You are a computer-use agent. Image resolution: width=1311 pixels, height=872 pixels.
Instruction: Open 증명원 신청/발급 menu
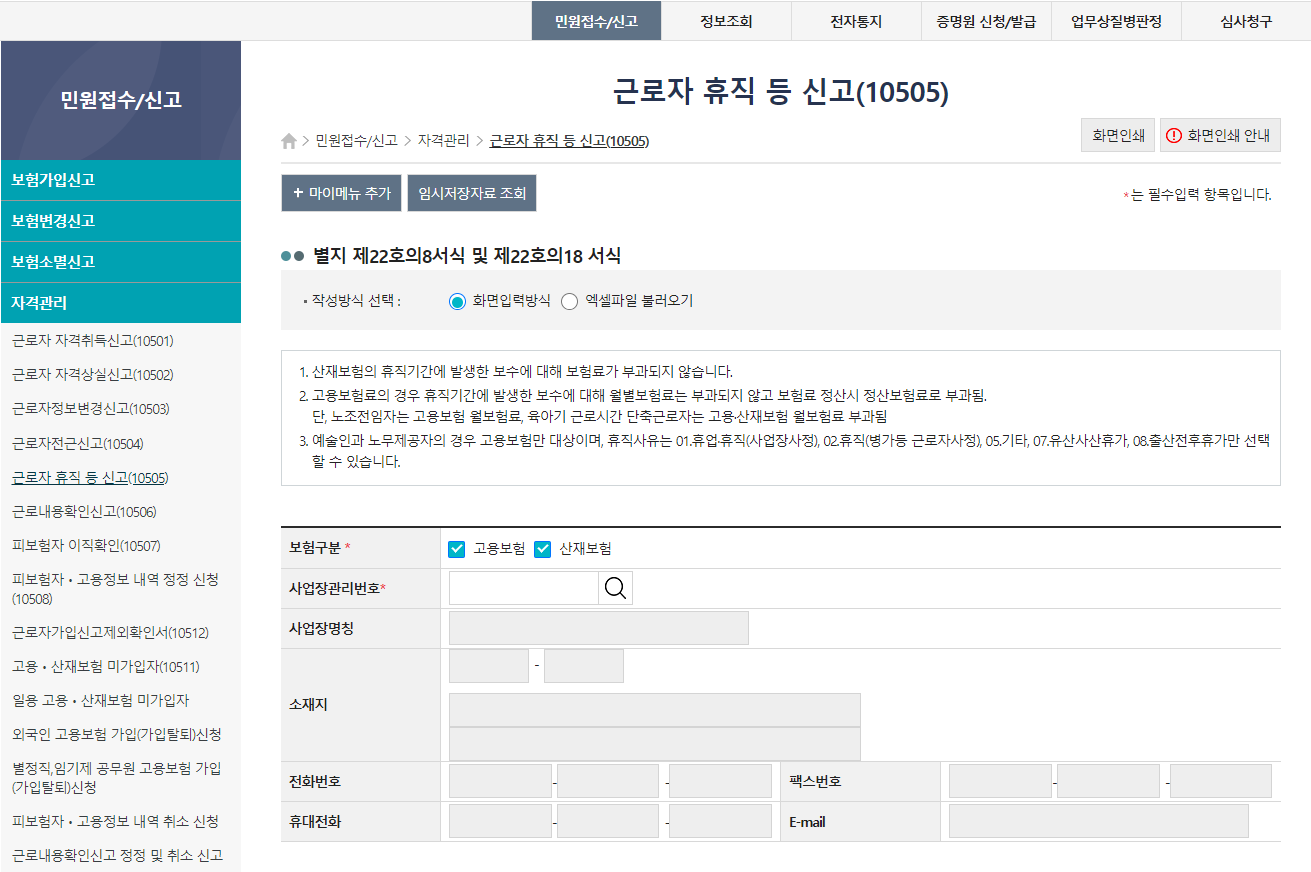pyautogui.click(x=986, y=21)
